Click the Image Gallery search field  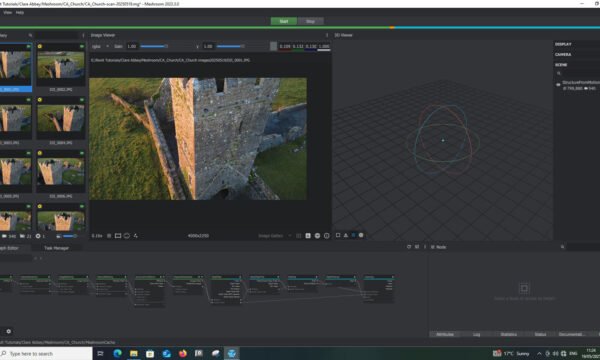click(x=57, y=35)
